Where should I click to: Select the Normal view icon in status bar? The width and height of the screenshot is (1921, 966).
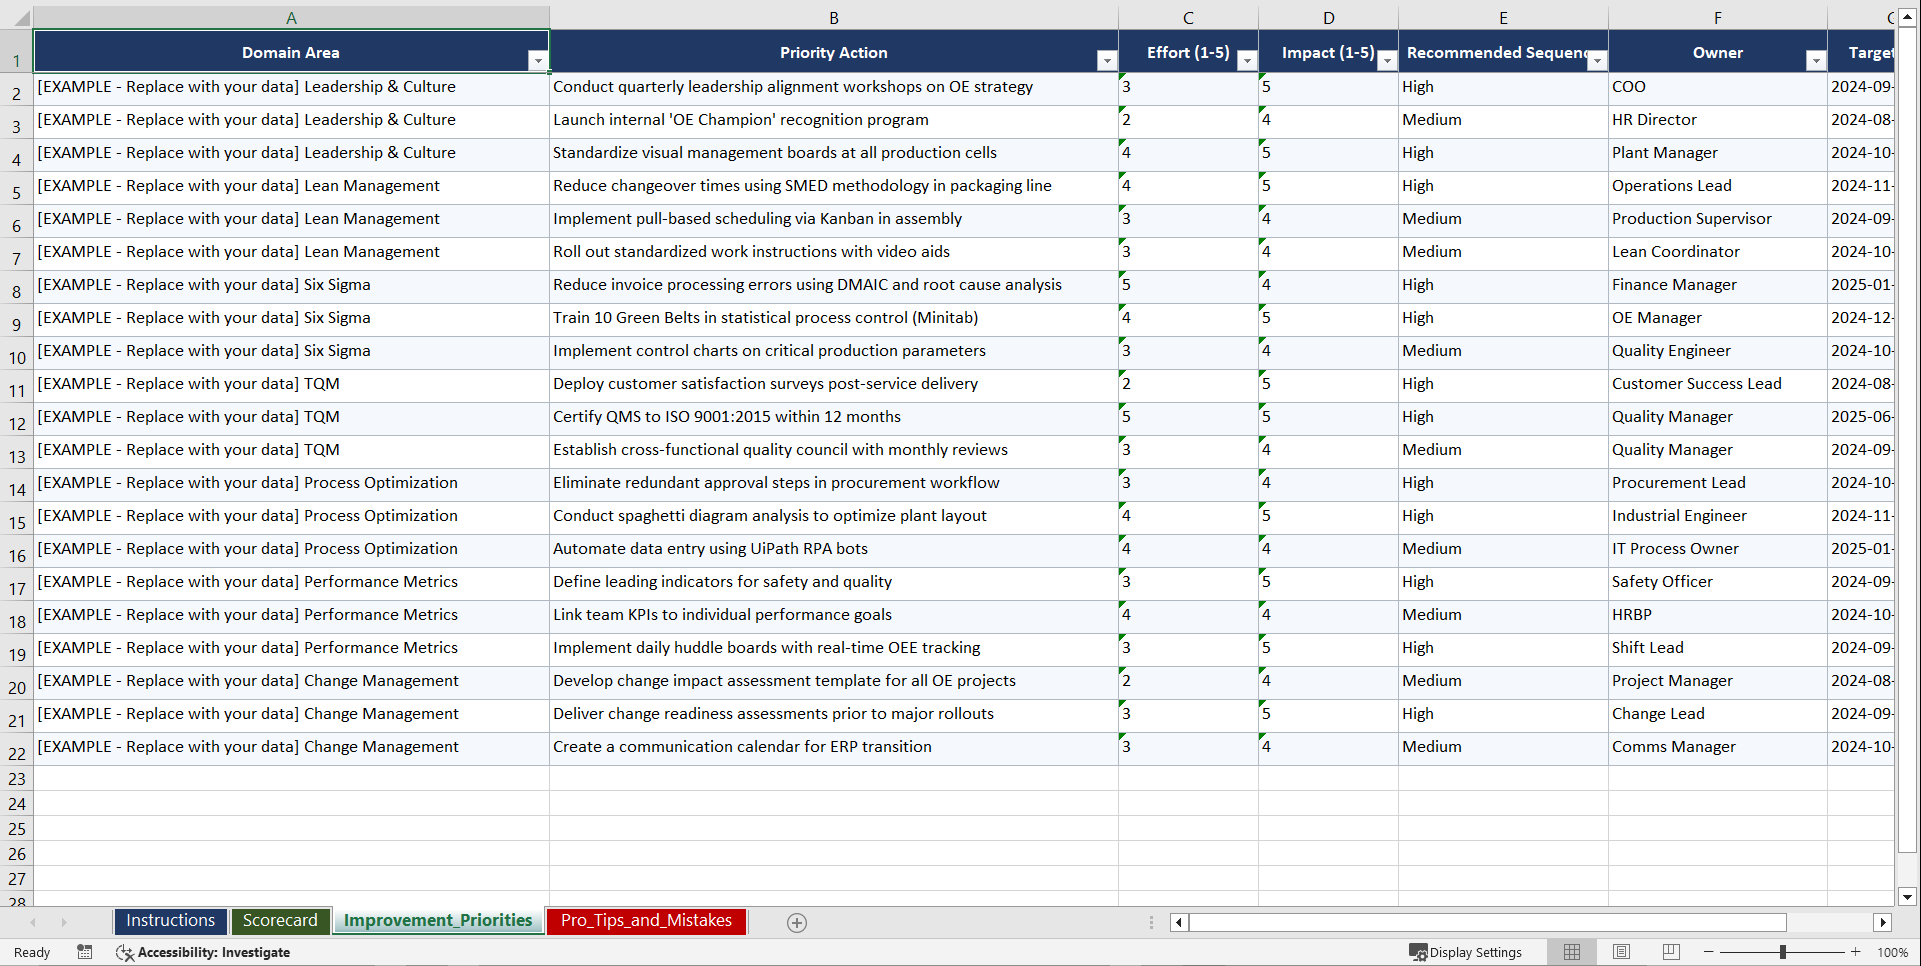pos(1571,952)
